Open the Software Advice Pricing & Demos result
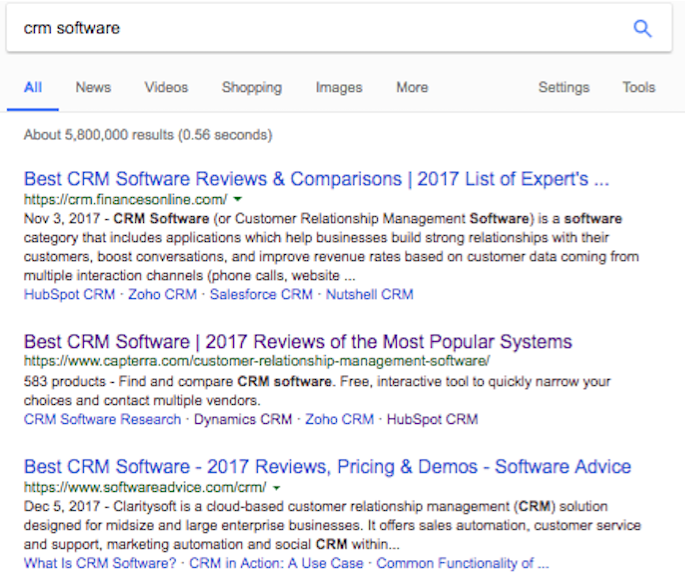The image size is (685, 581). click(x=327, y=467)
